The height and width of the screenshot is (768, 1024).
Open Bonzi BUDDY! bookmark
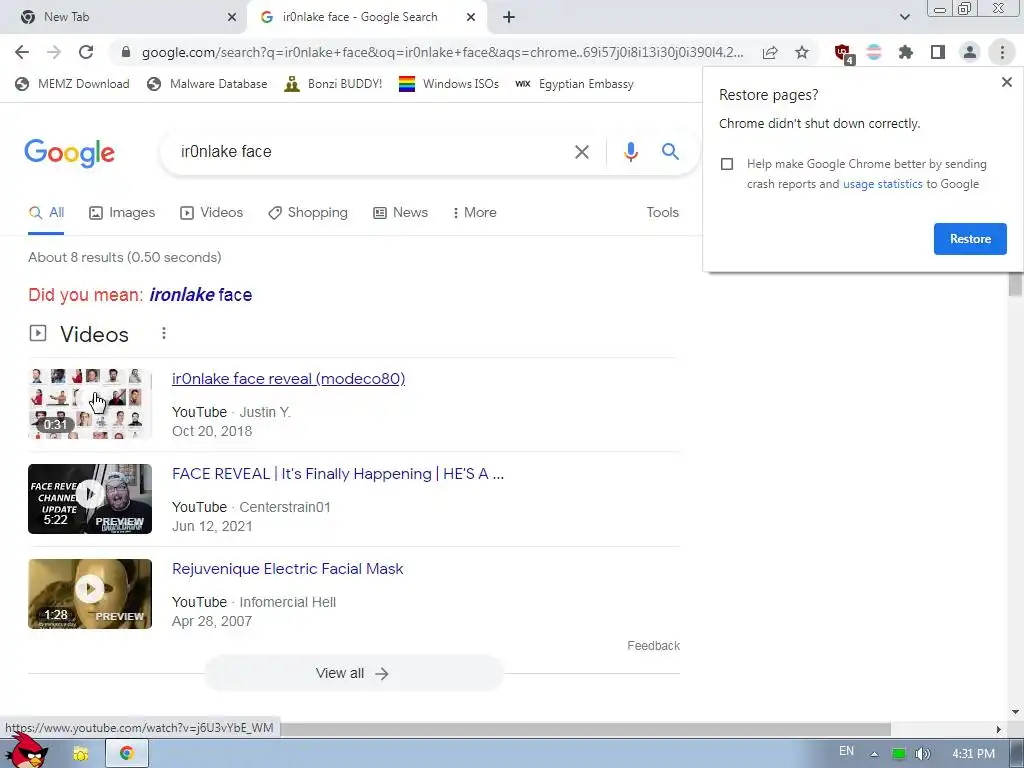(x=334, y=84)
